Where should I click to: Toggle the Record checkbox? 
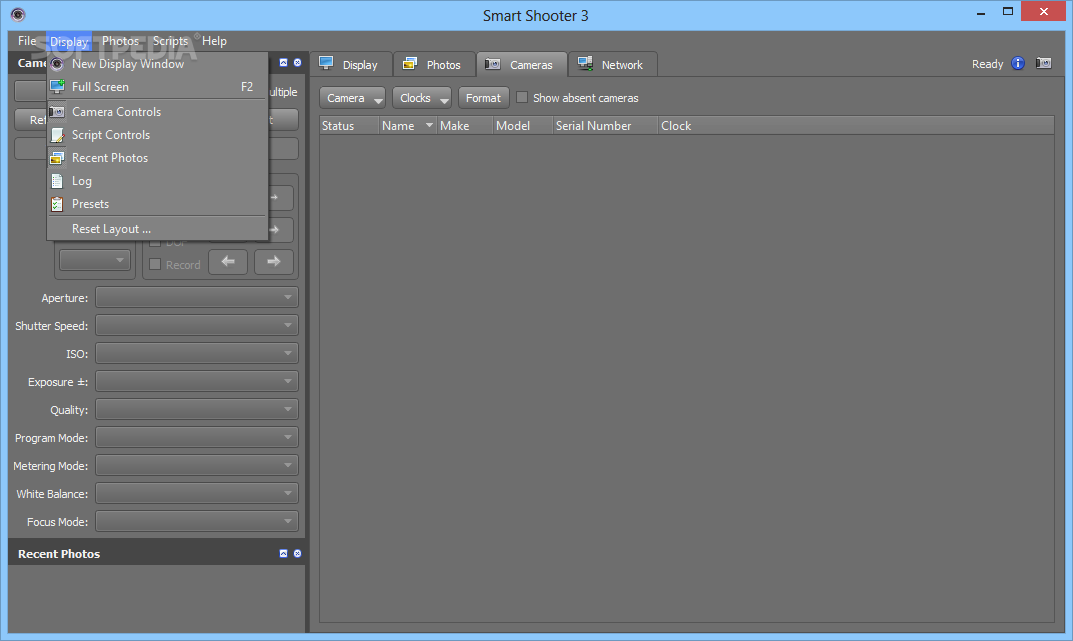click(155, 264)
